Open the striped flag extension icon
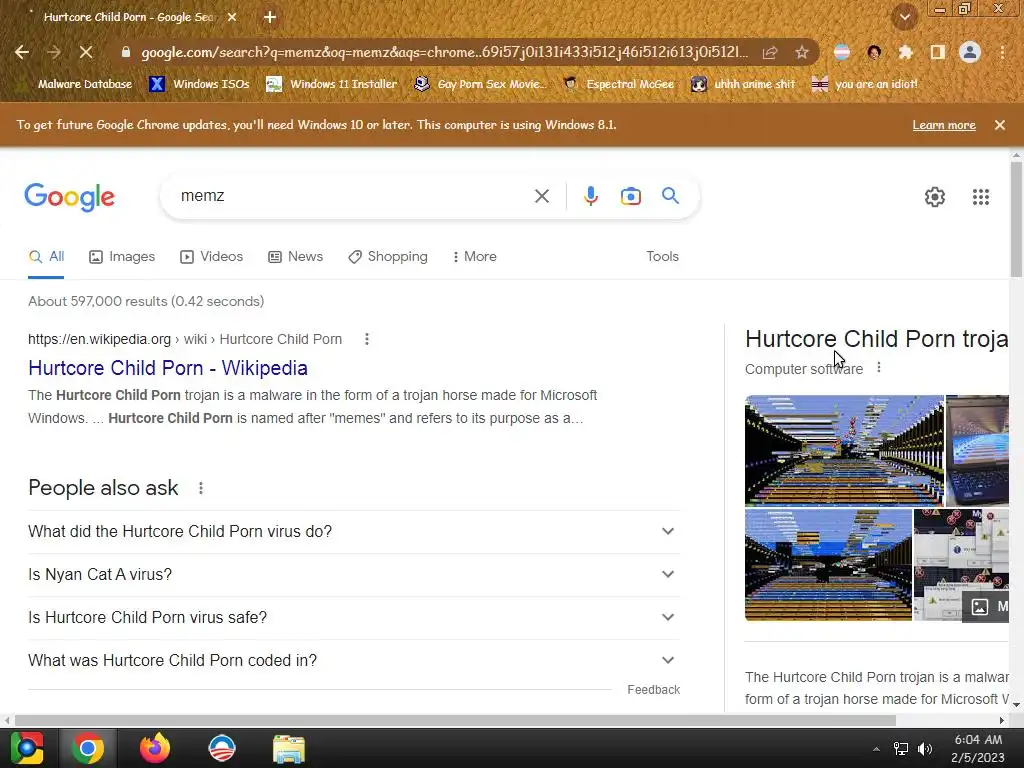 click(842, 52)
